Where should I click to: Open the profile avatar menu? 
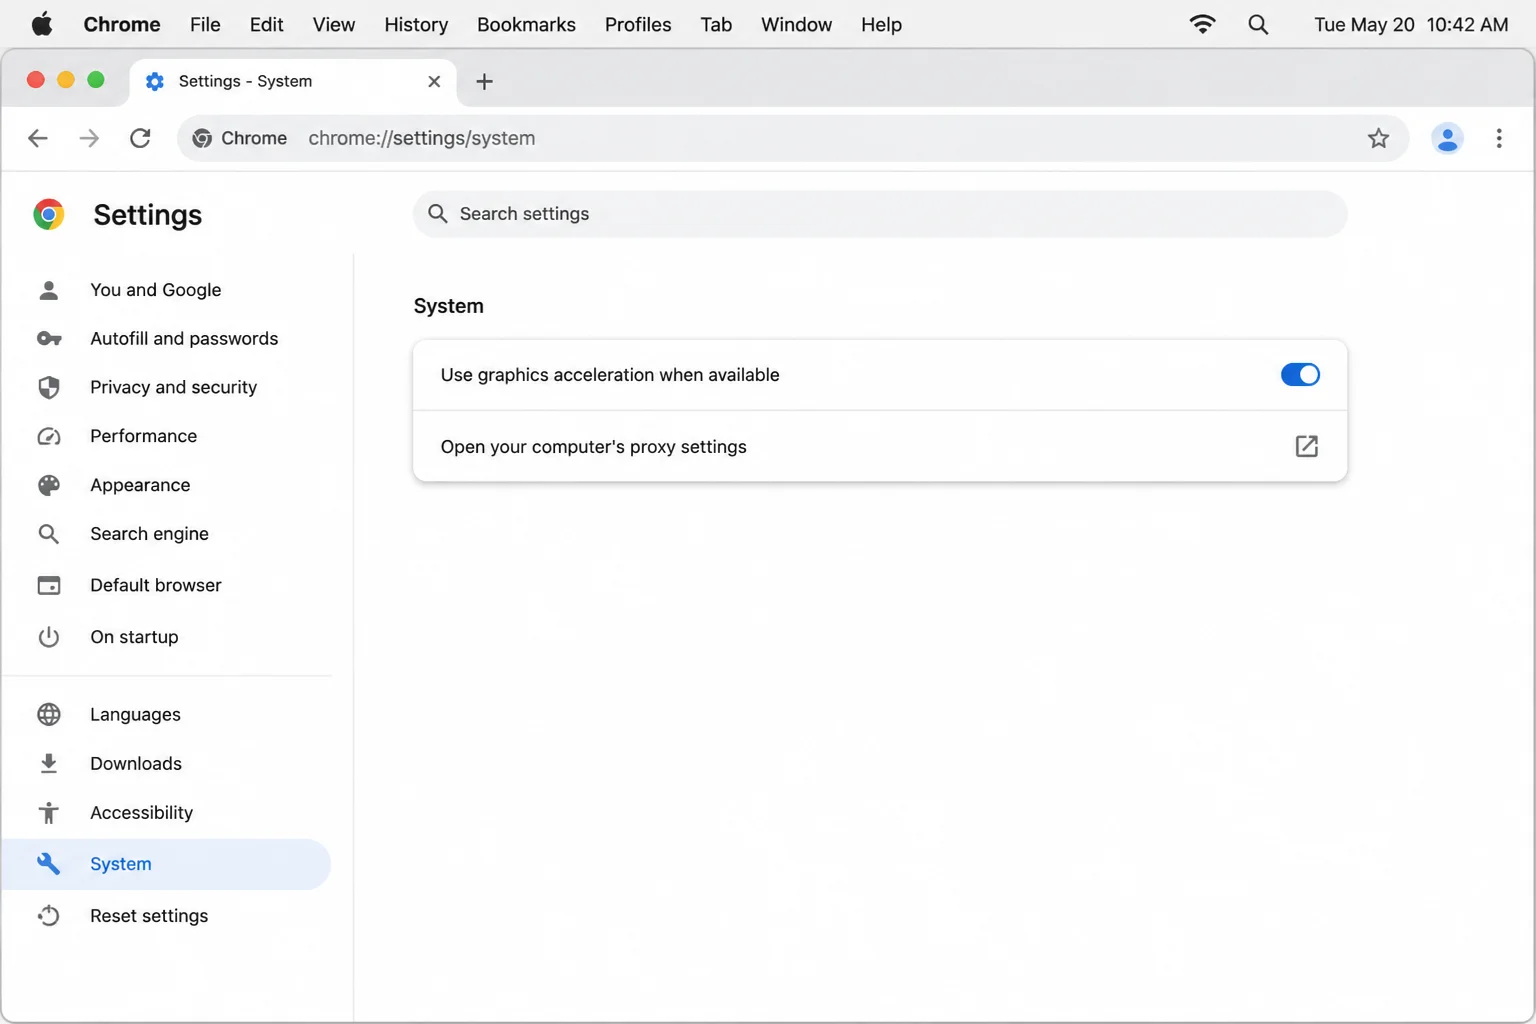pos(1447,138)
